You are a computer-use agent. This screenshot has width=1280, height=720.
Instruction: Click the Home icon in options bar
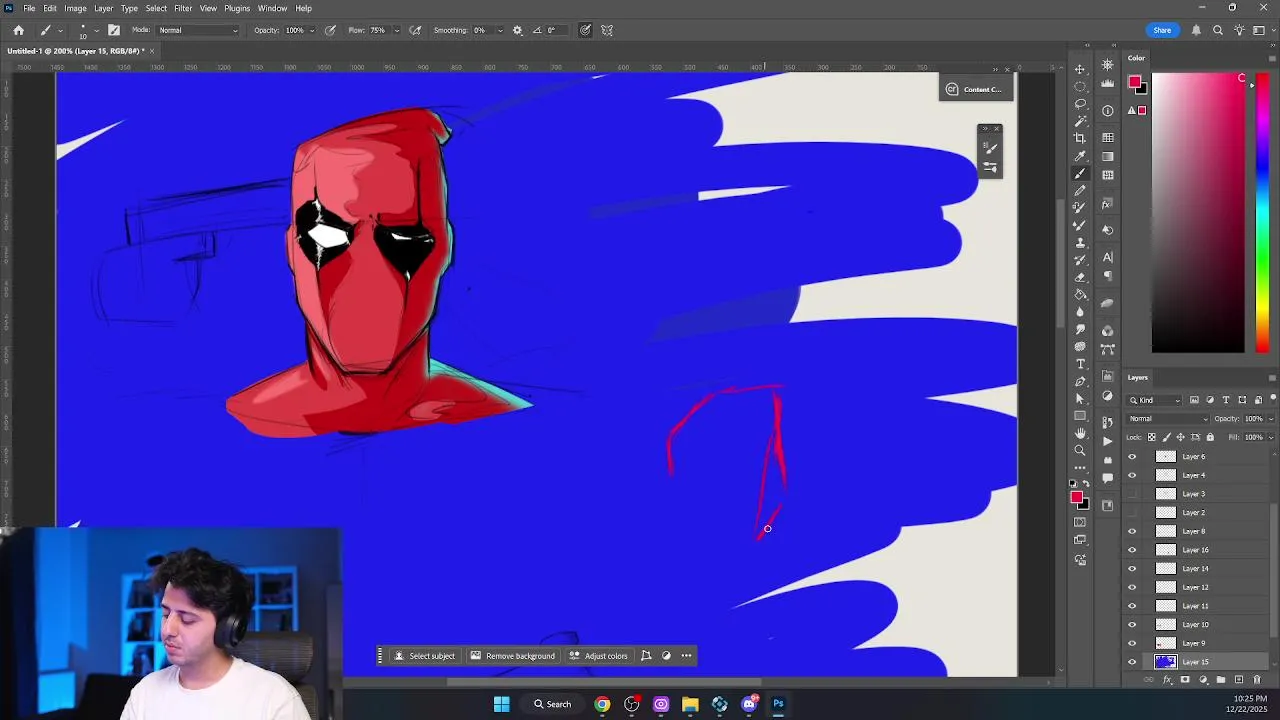pyautogui.click(x=18, y=30)
